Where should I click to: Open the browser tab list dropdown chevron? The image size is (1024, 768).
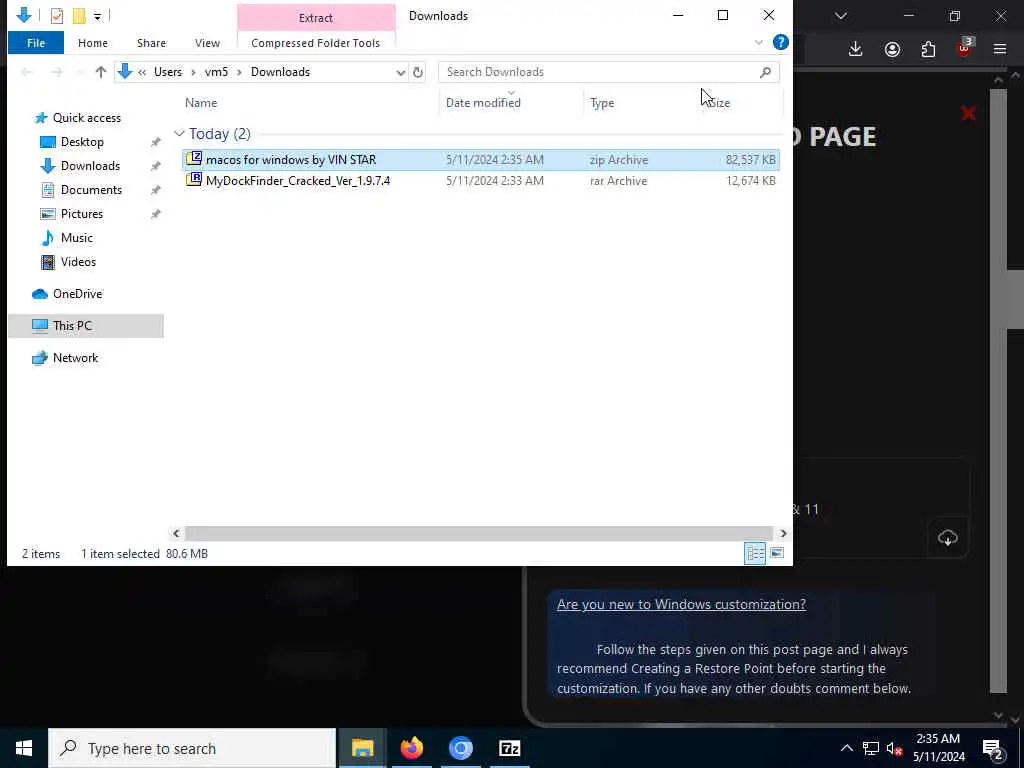[840, 16]
